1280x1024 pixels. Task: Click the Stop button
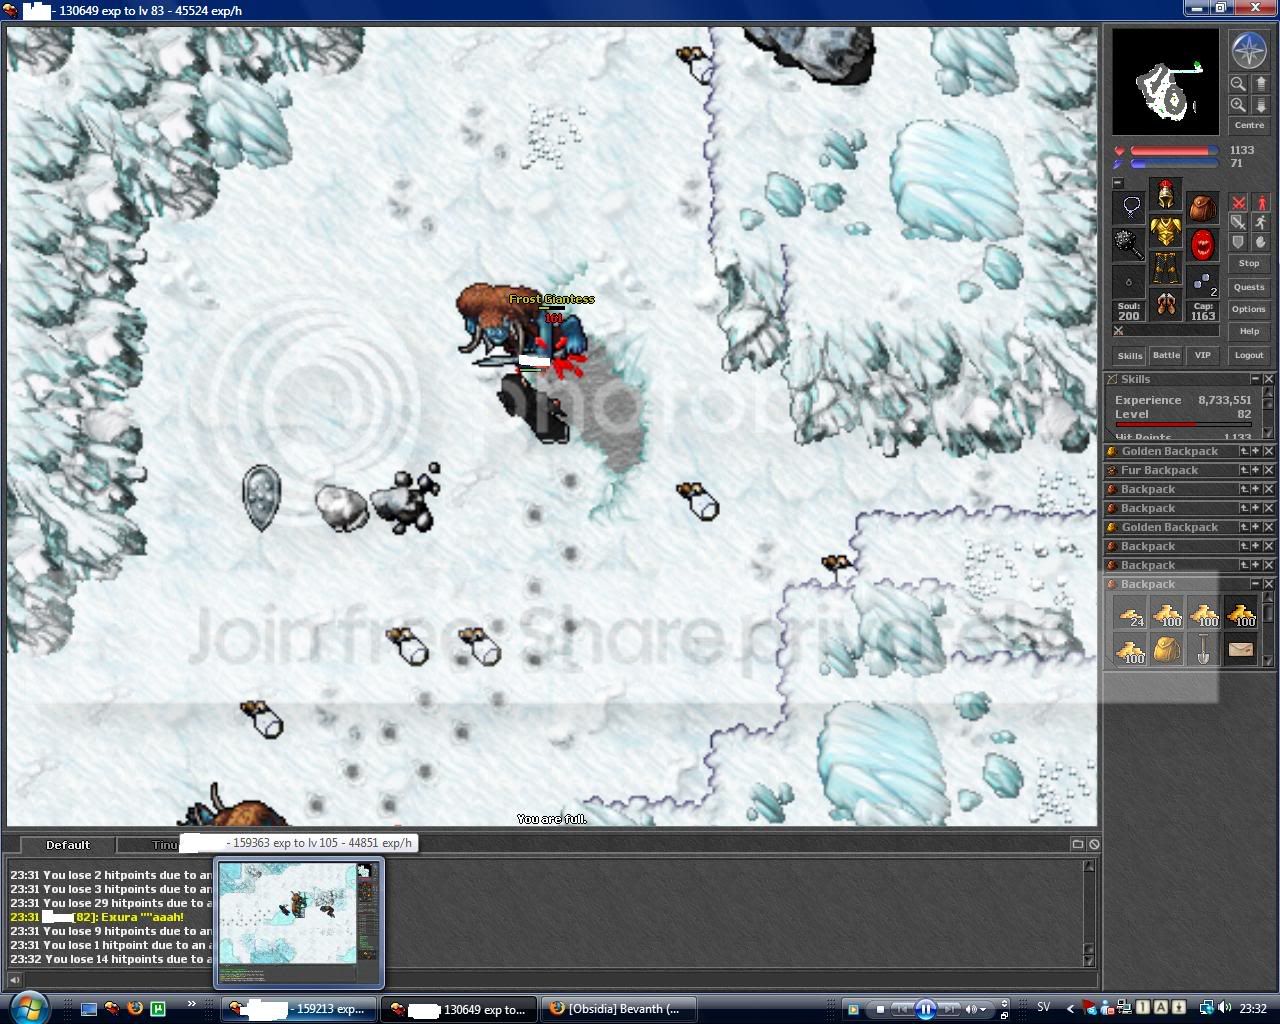tap(1249, 263)
